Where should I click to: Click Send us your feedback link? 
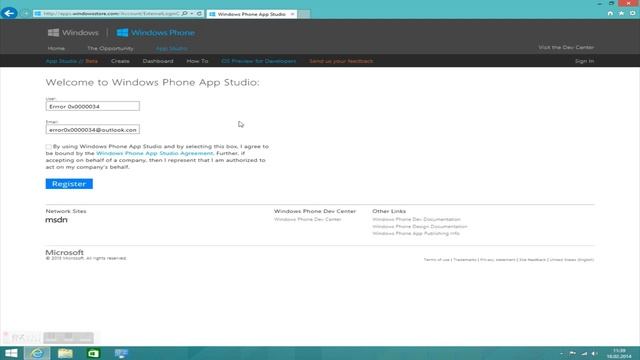coord(341,61)
